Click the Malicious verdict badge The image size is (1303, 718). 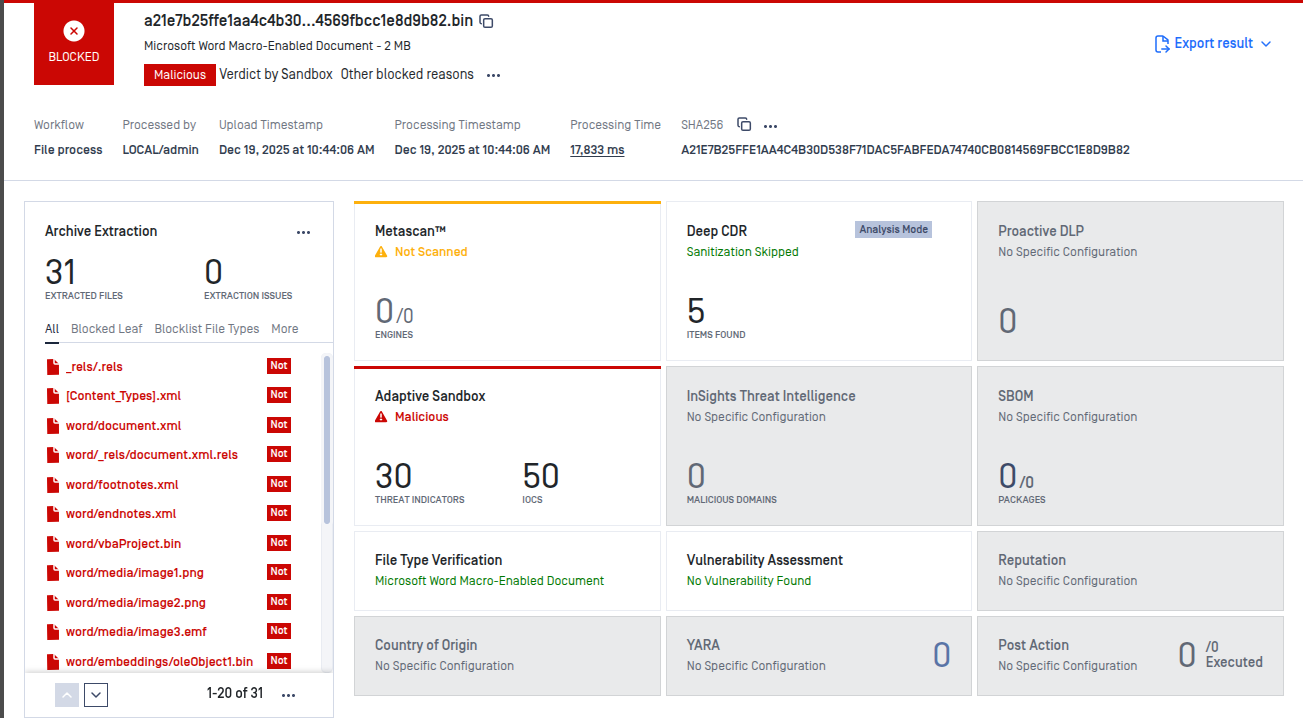tap(180, 75)
